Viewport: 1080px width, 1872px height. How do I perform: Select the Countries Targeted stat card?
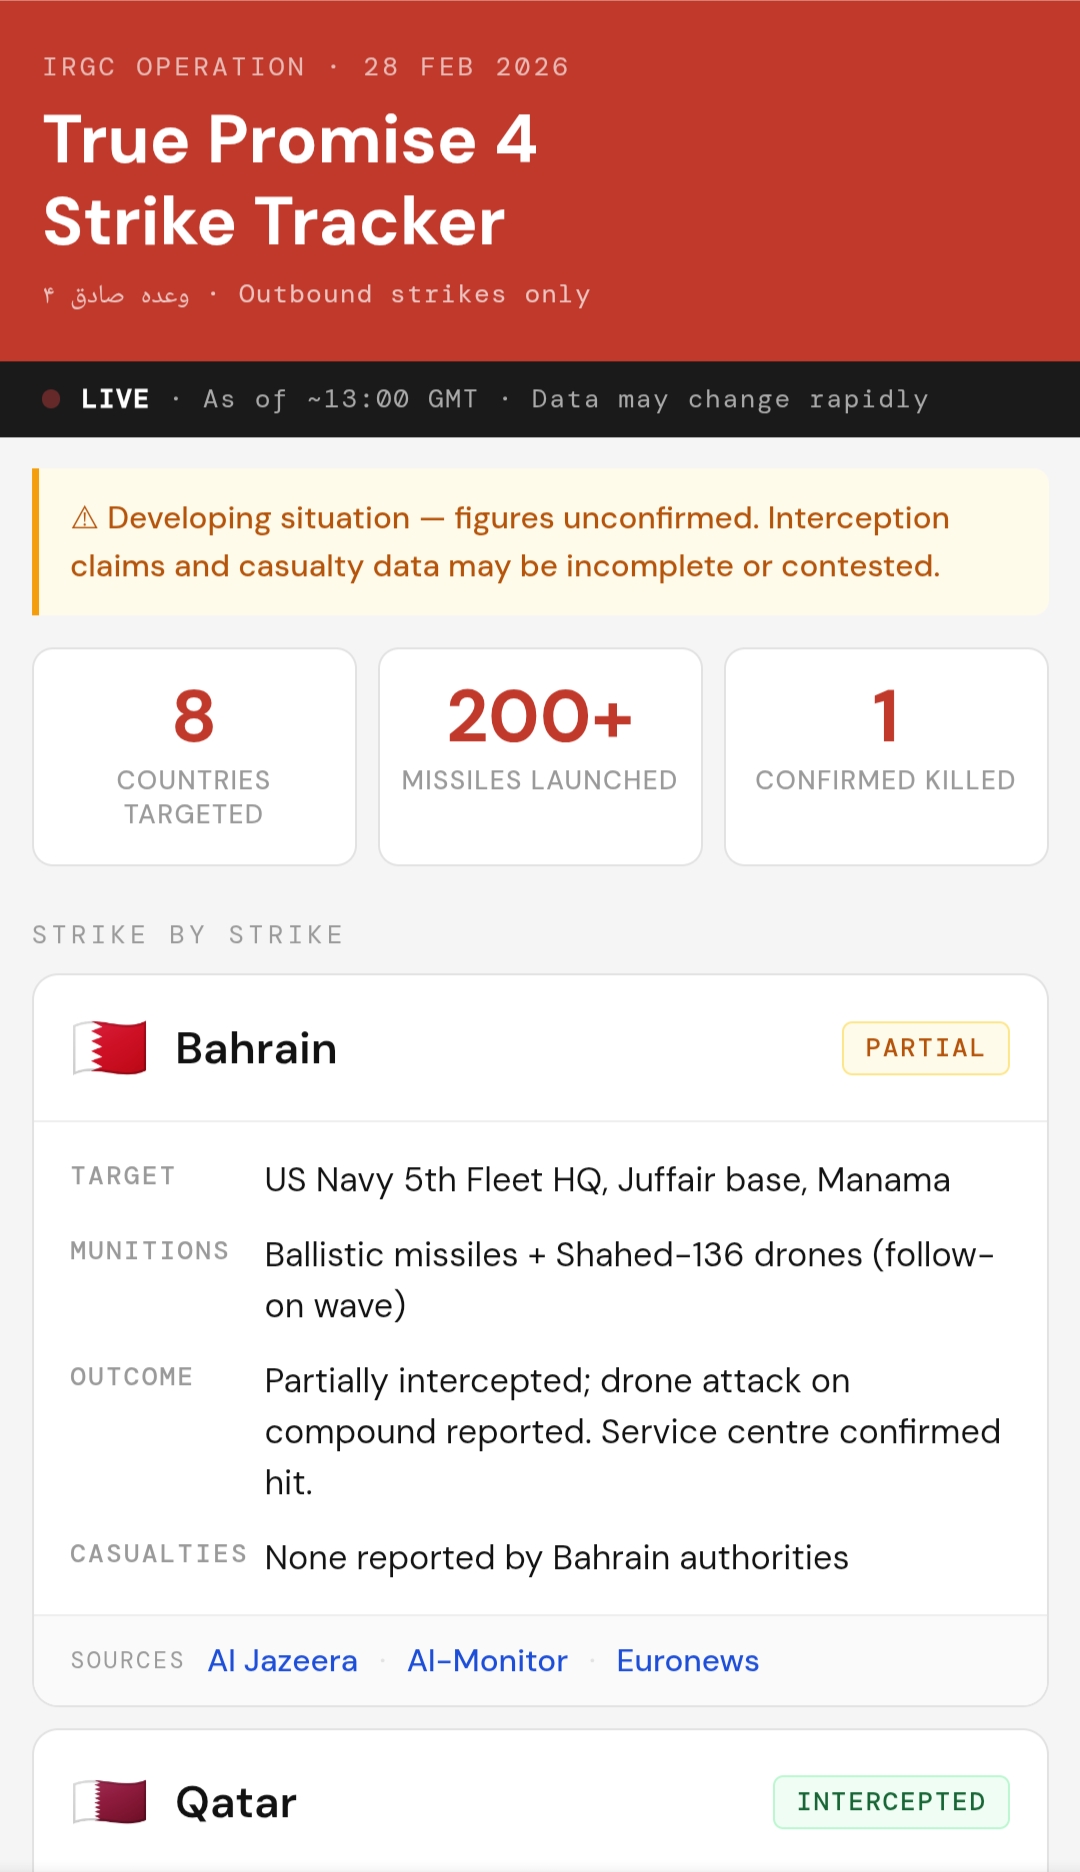coord(194,756)
